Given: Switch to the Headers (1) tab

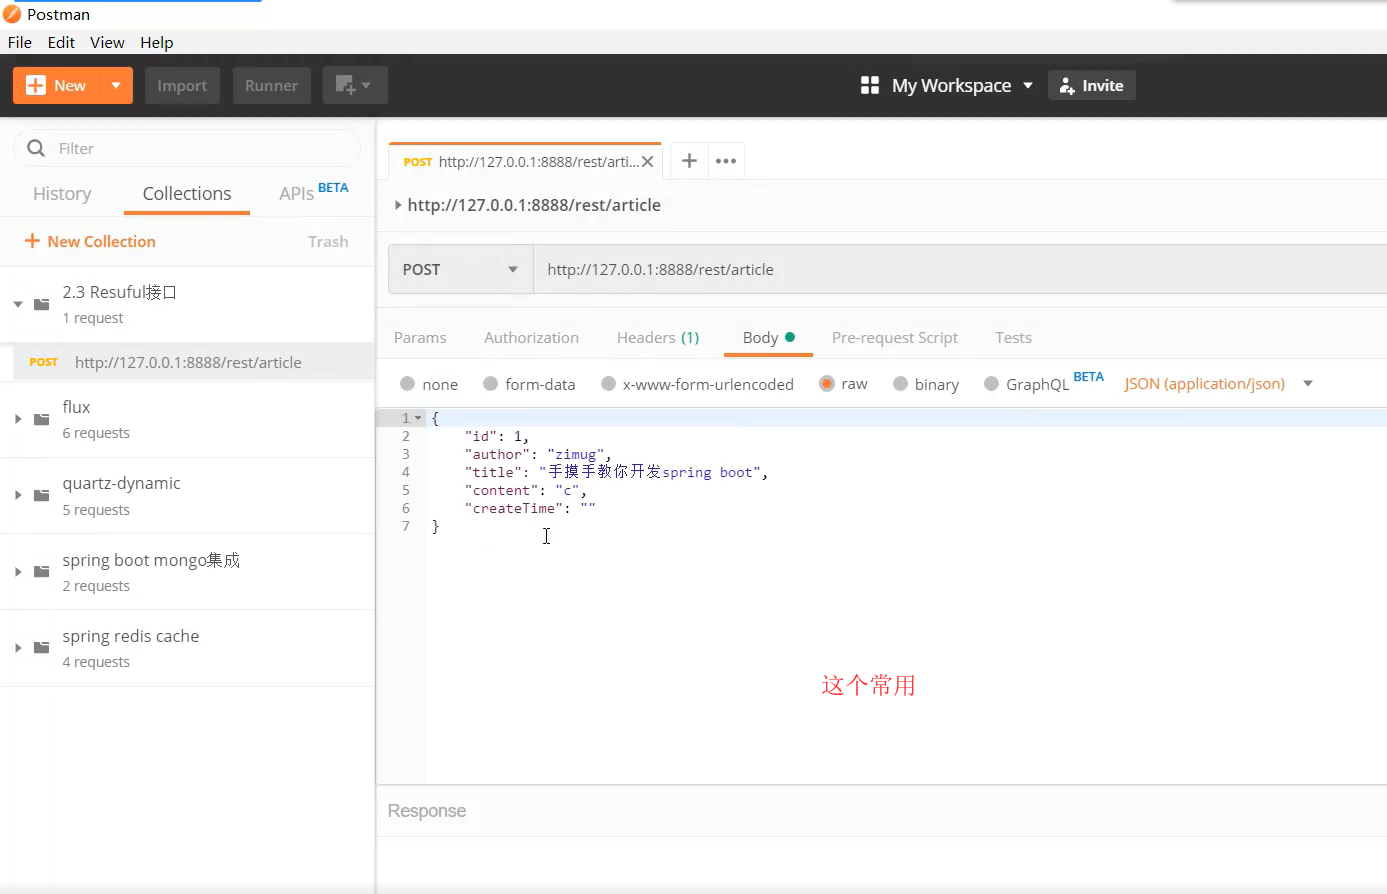Looking at the screenshot, I should (x=658, y=338).
